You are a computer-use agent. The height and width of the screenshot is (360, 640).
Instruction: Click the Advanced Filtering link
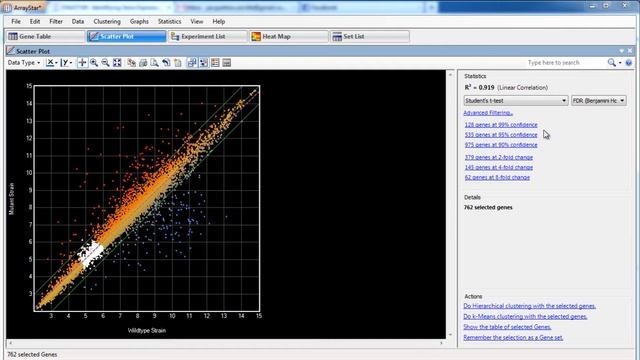point(488,113)
